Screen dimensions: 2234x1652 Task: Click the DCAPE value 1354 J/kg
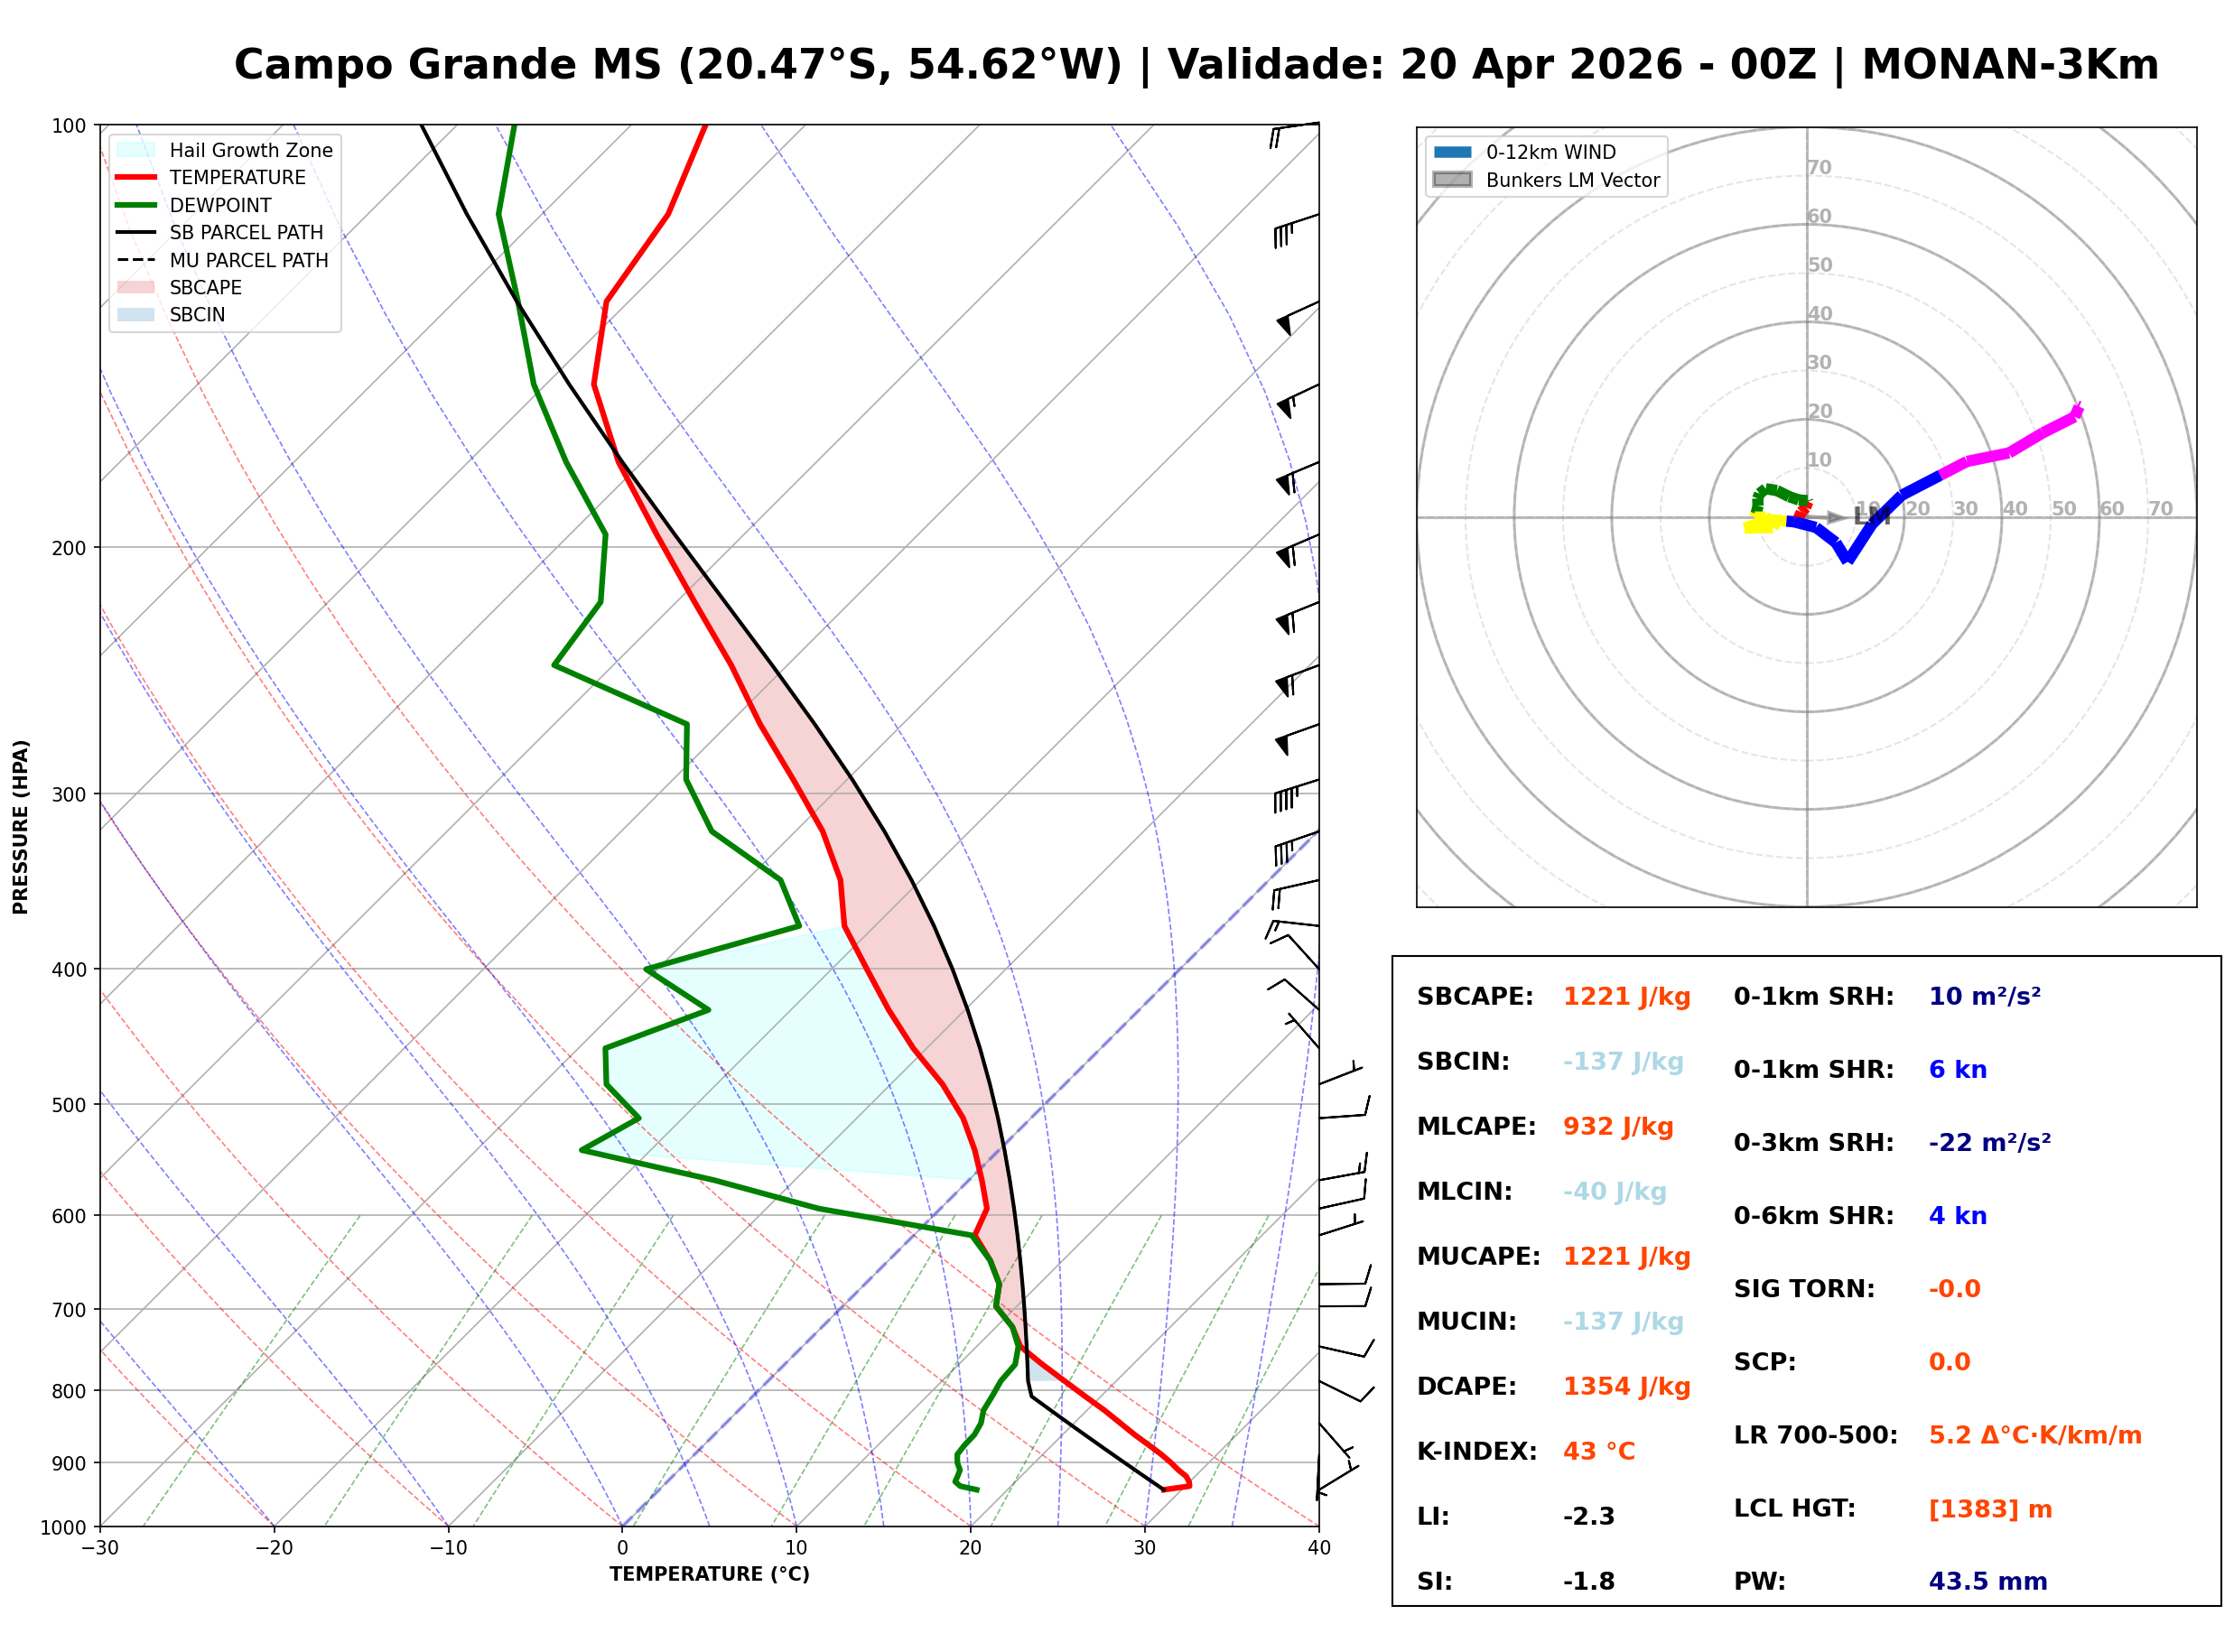1627,1387
